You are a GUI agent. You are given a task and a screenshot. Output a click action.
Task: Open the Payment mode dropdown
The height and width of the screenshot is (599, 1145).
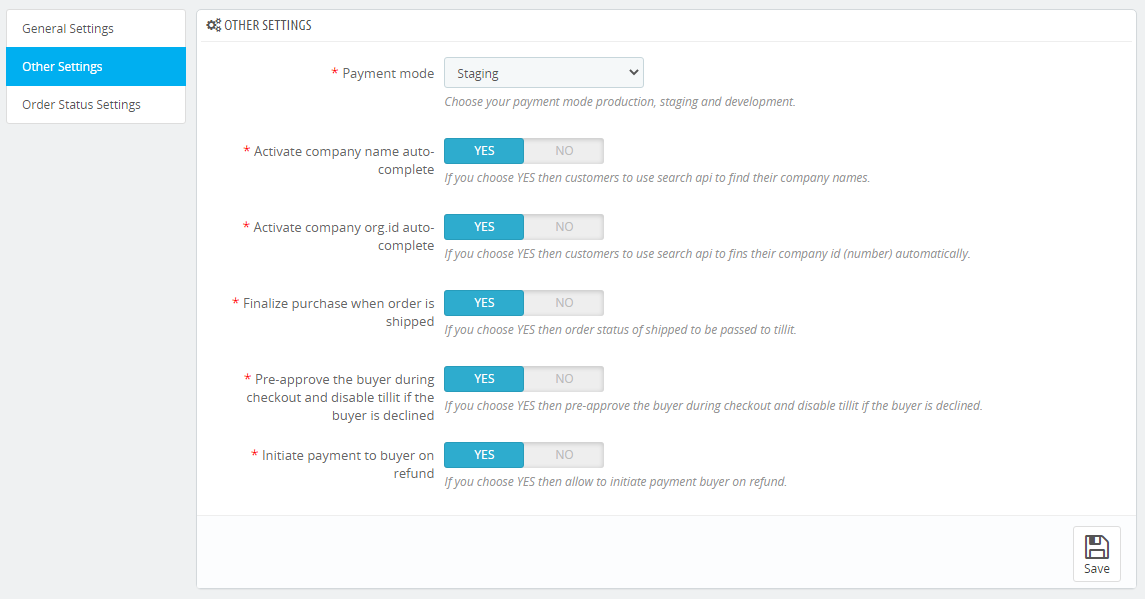tap(544, 73)
